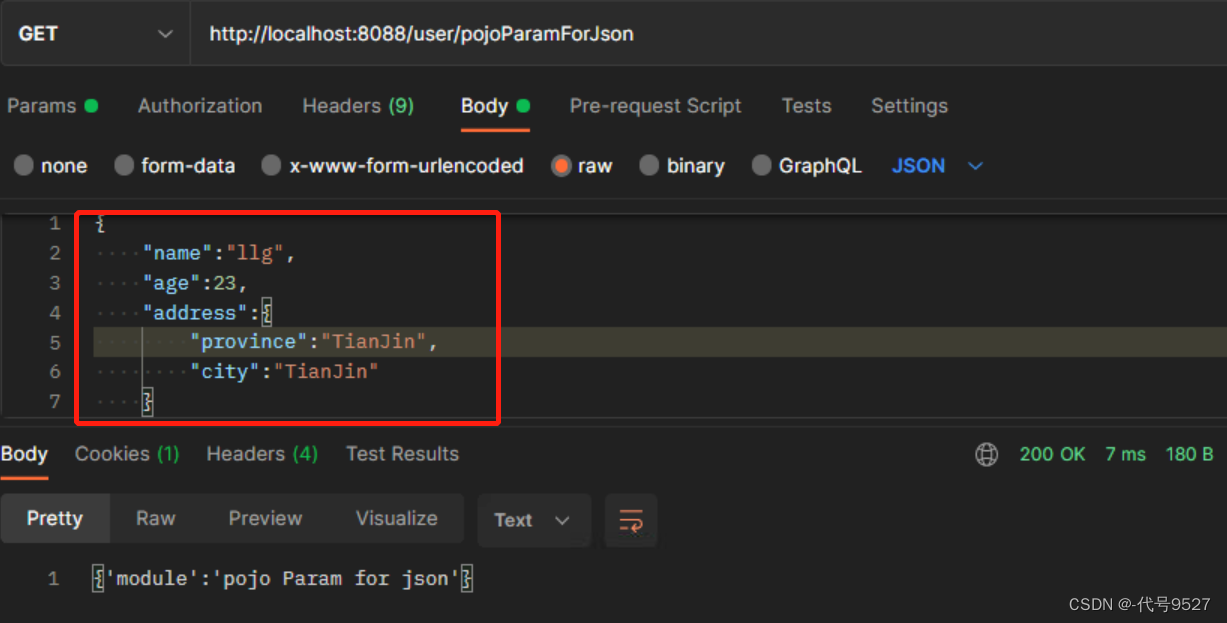This screenshot has height=623, width=1227.
Task: Click the "province":"TianJin" line
Action: pyautogui.click(x=315, y=342)
